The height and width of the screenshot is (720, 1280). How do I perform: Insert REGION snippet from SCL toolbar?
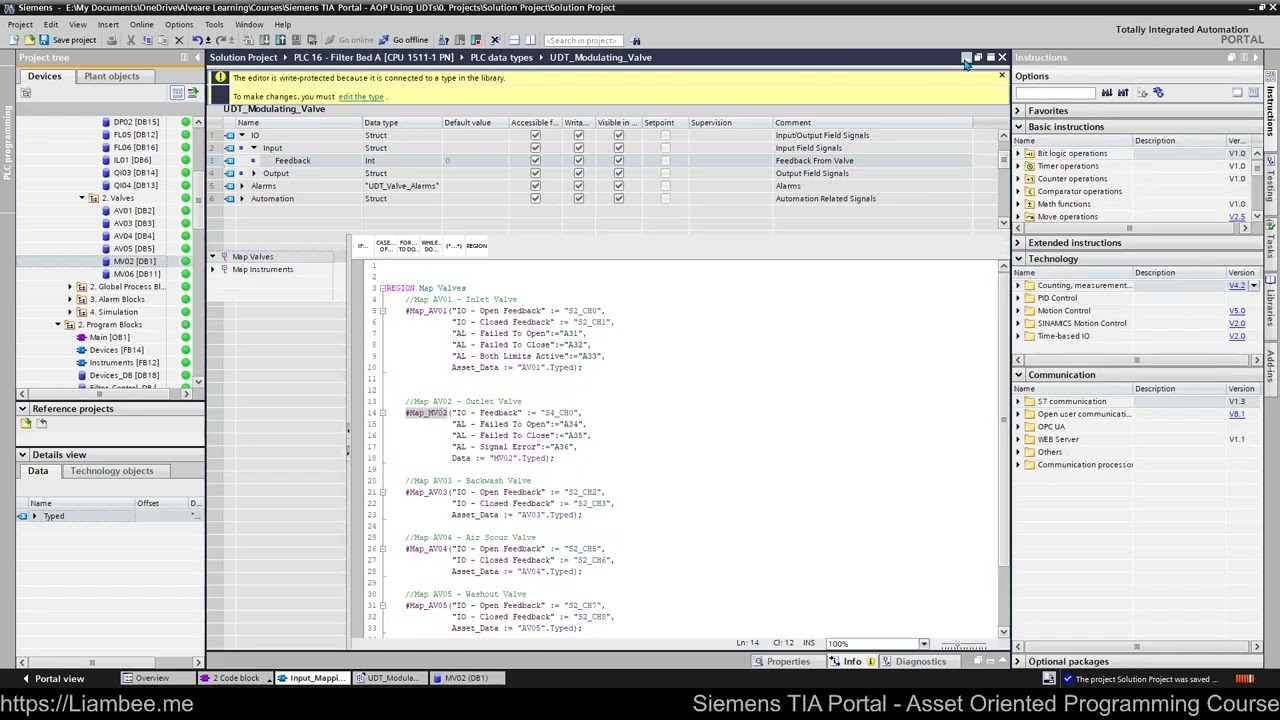pyautogui.click(x=476, y=246)
